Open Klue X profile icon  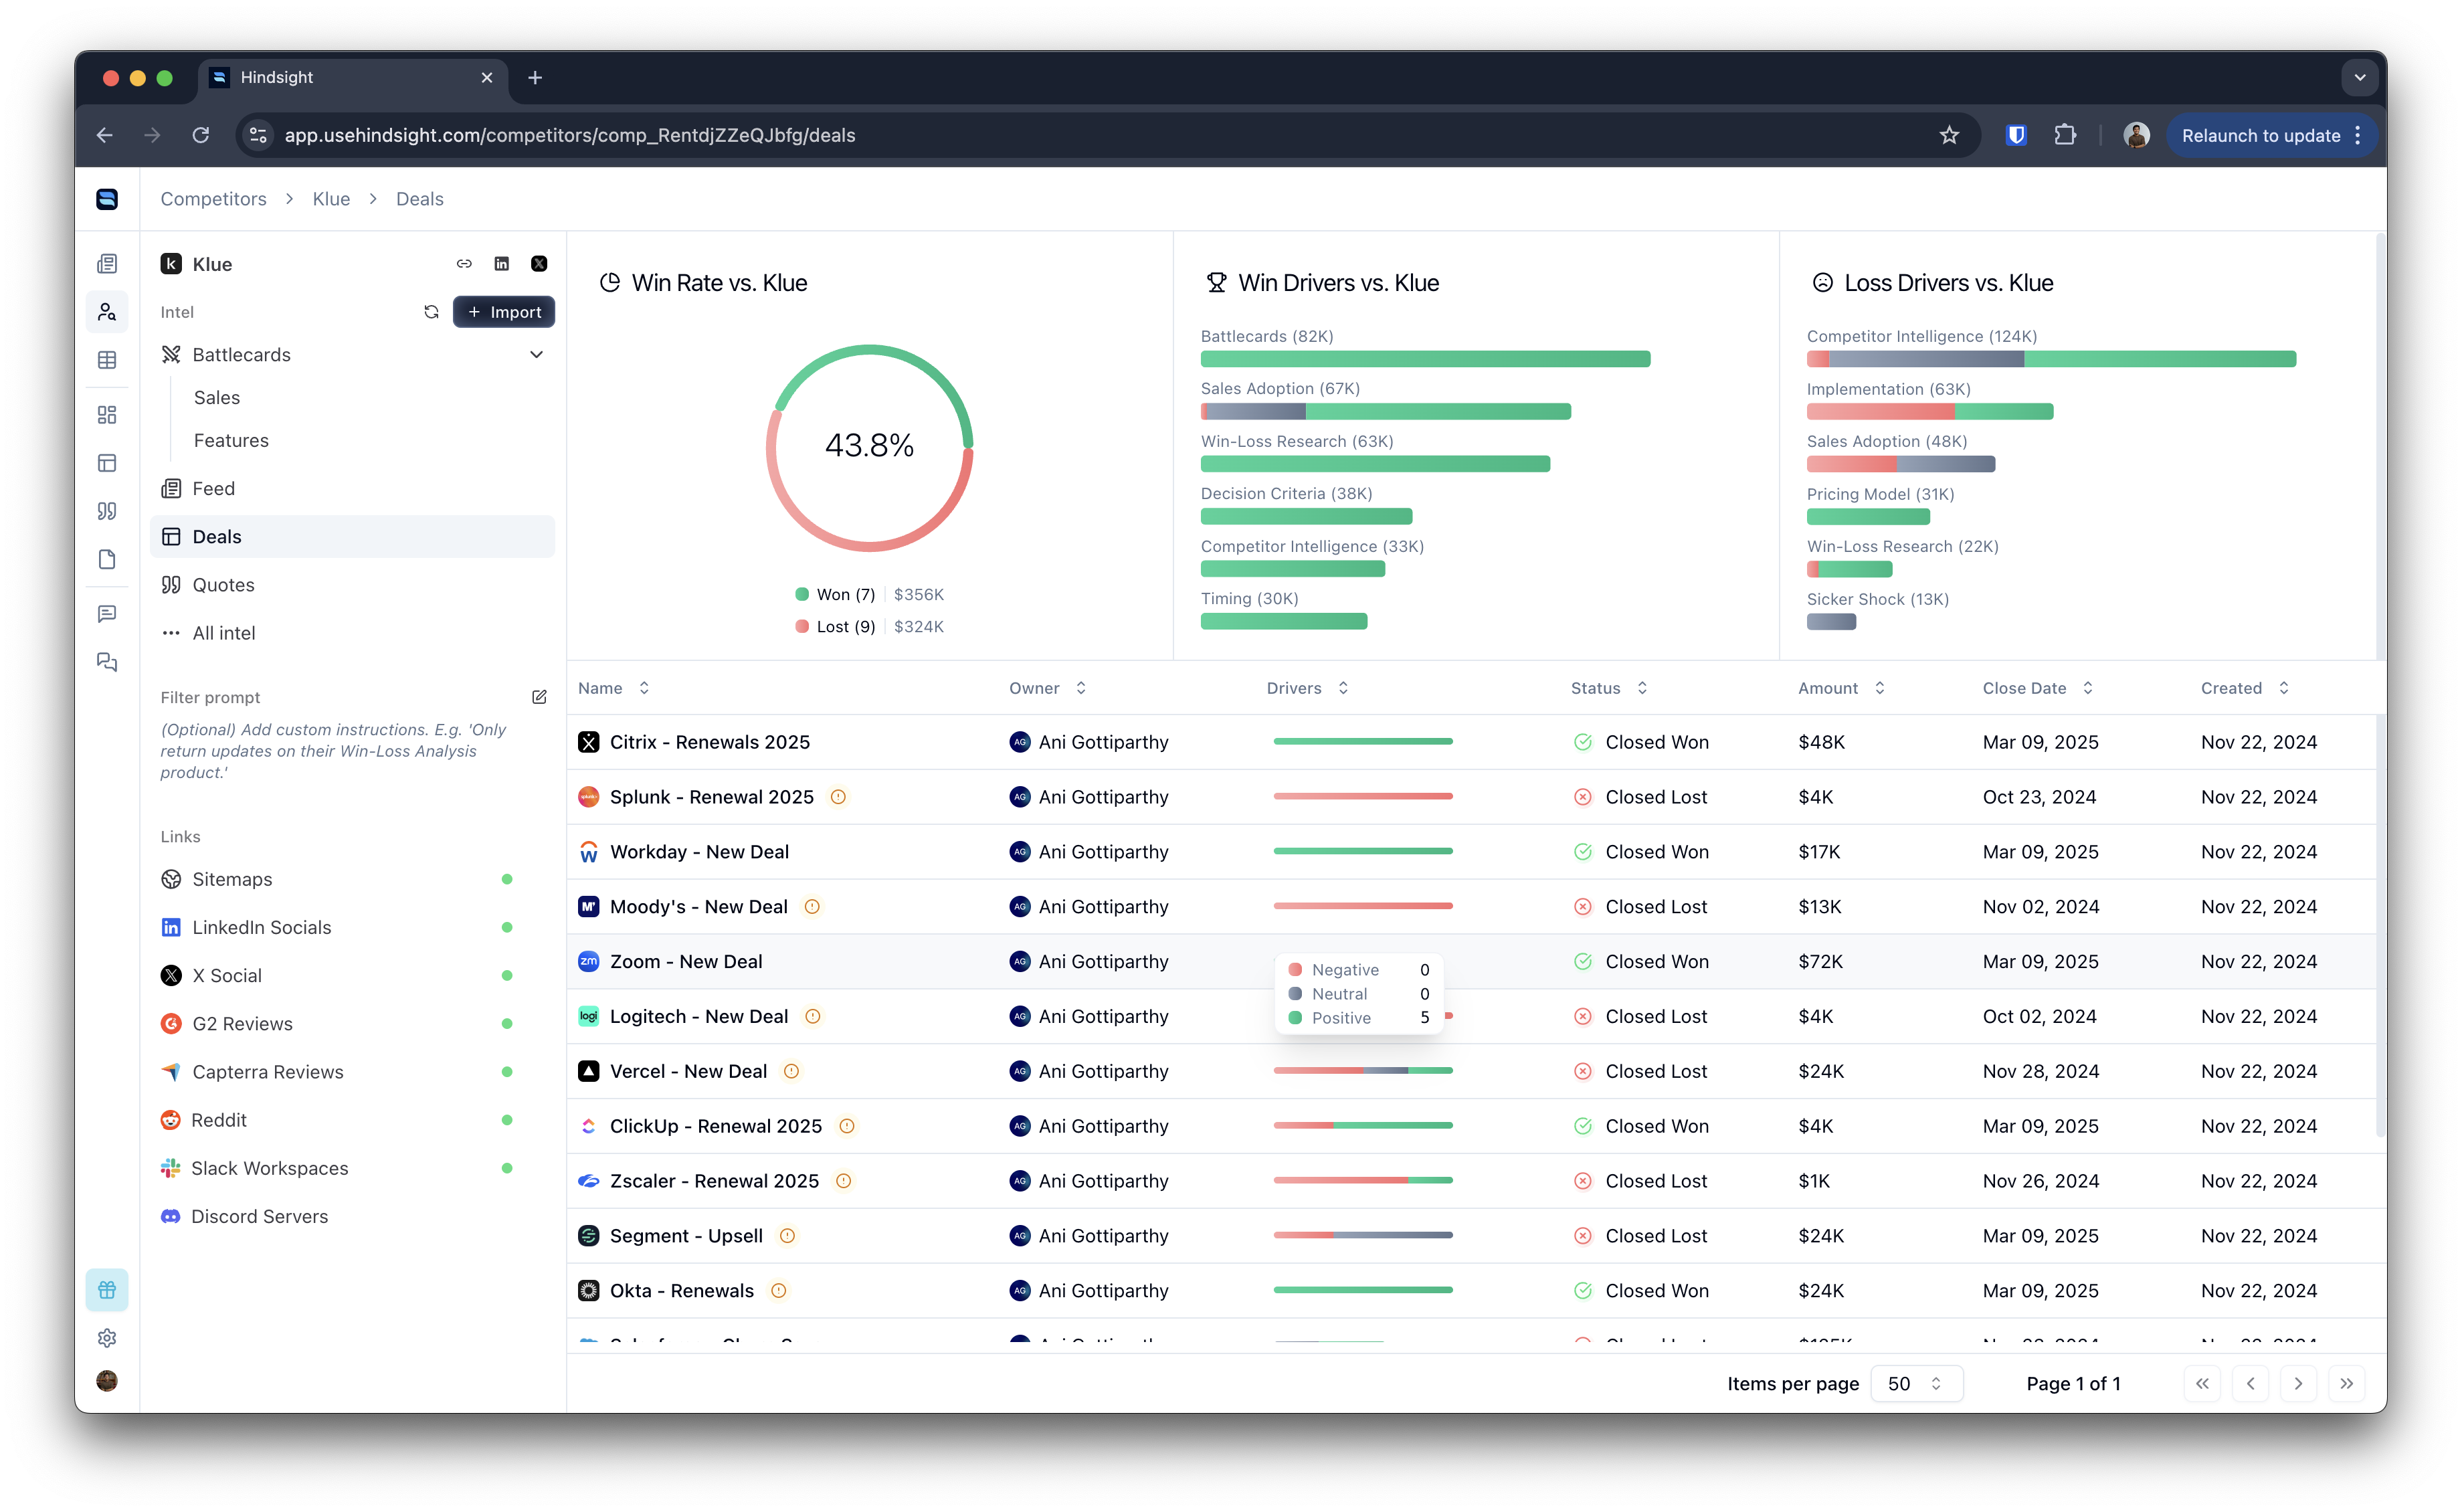pos(539,264)
